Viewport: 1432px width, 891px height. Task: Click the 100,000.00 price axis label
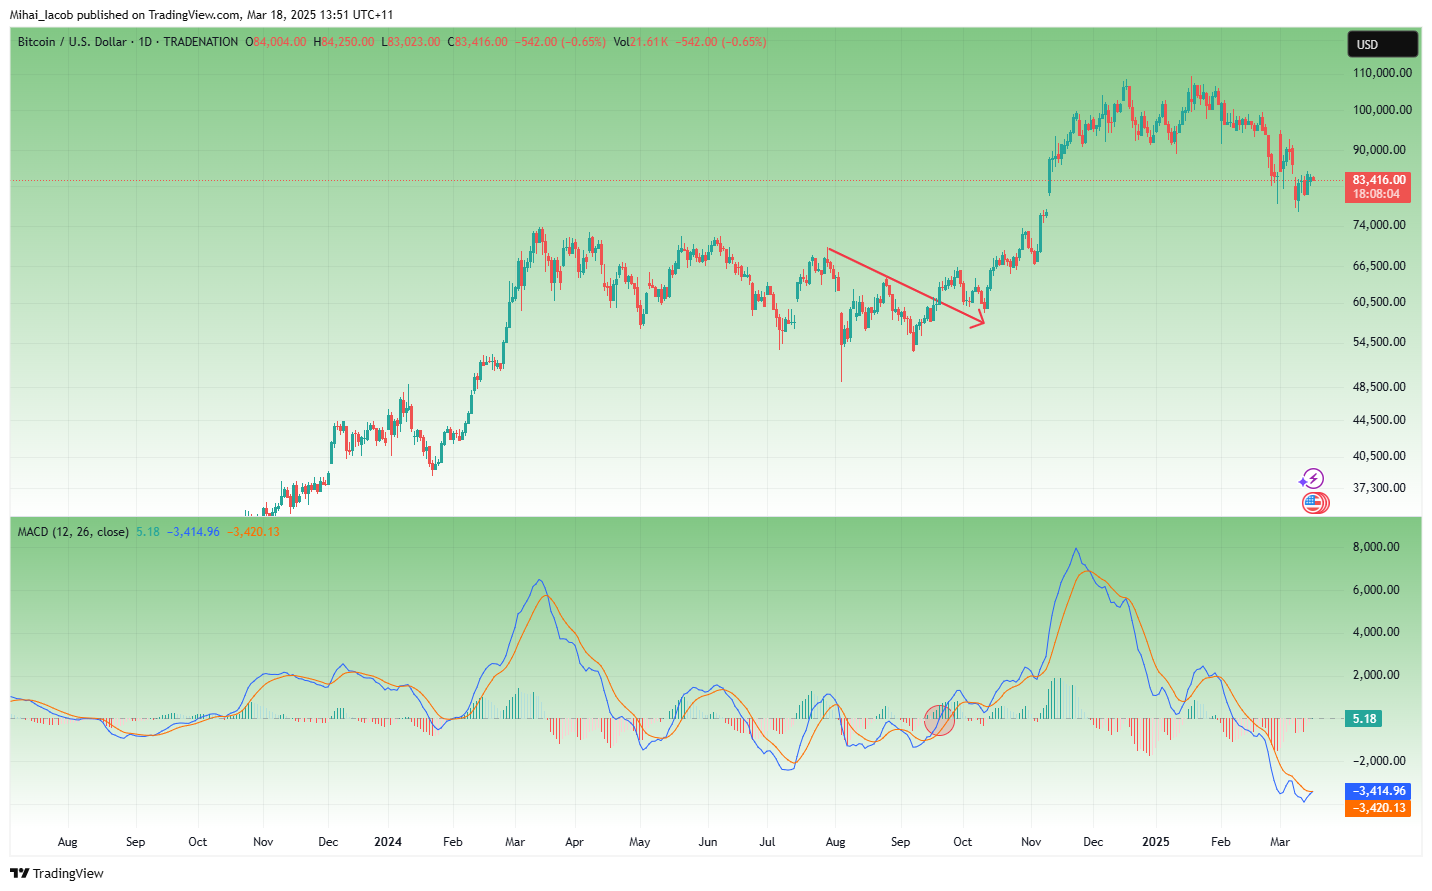1382,110
